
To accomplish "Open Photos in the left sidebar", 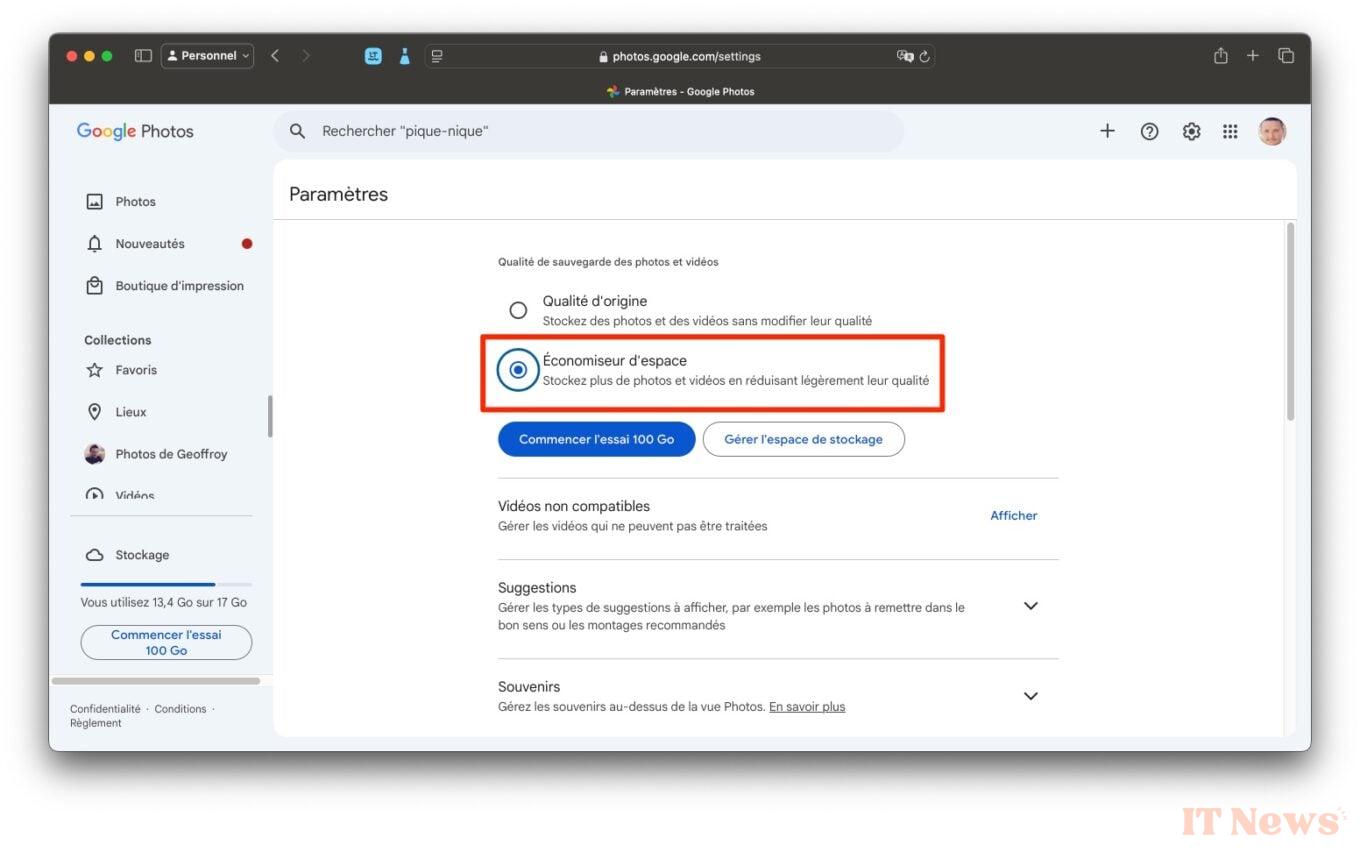I will tap(135, 202).
